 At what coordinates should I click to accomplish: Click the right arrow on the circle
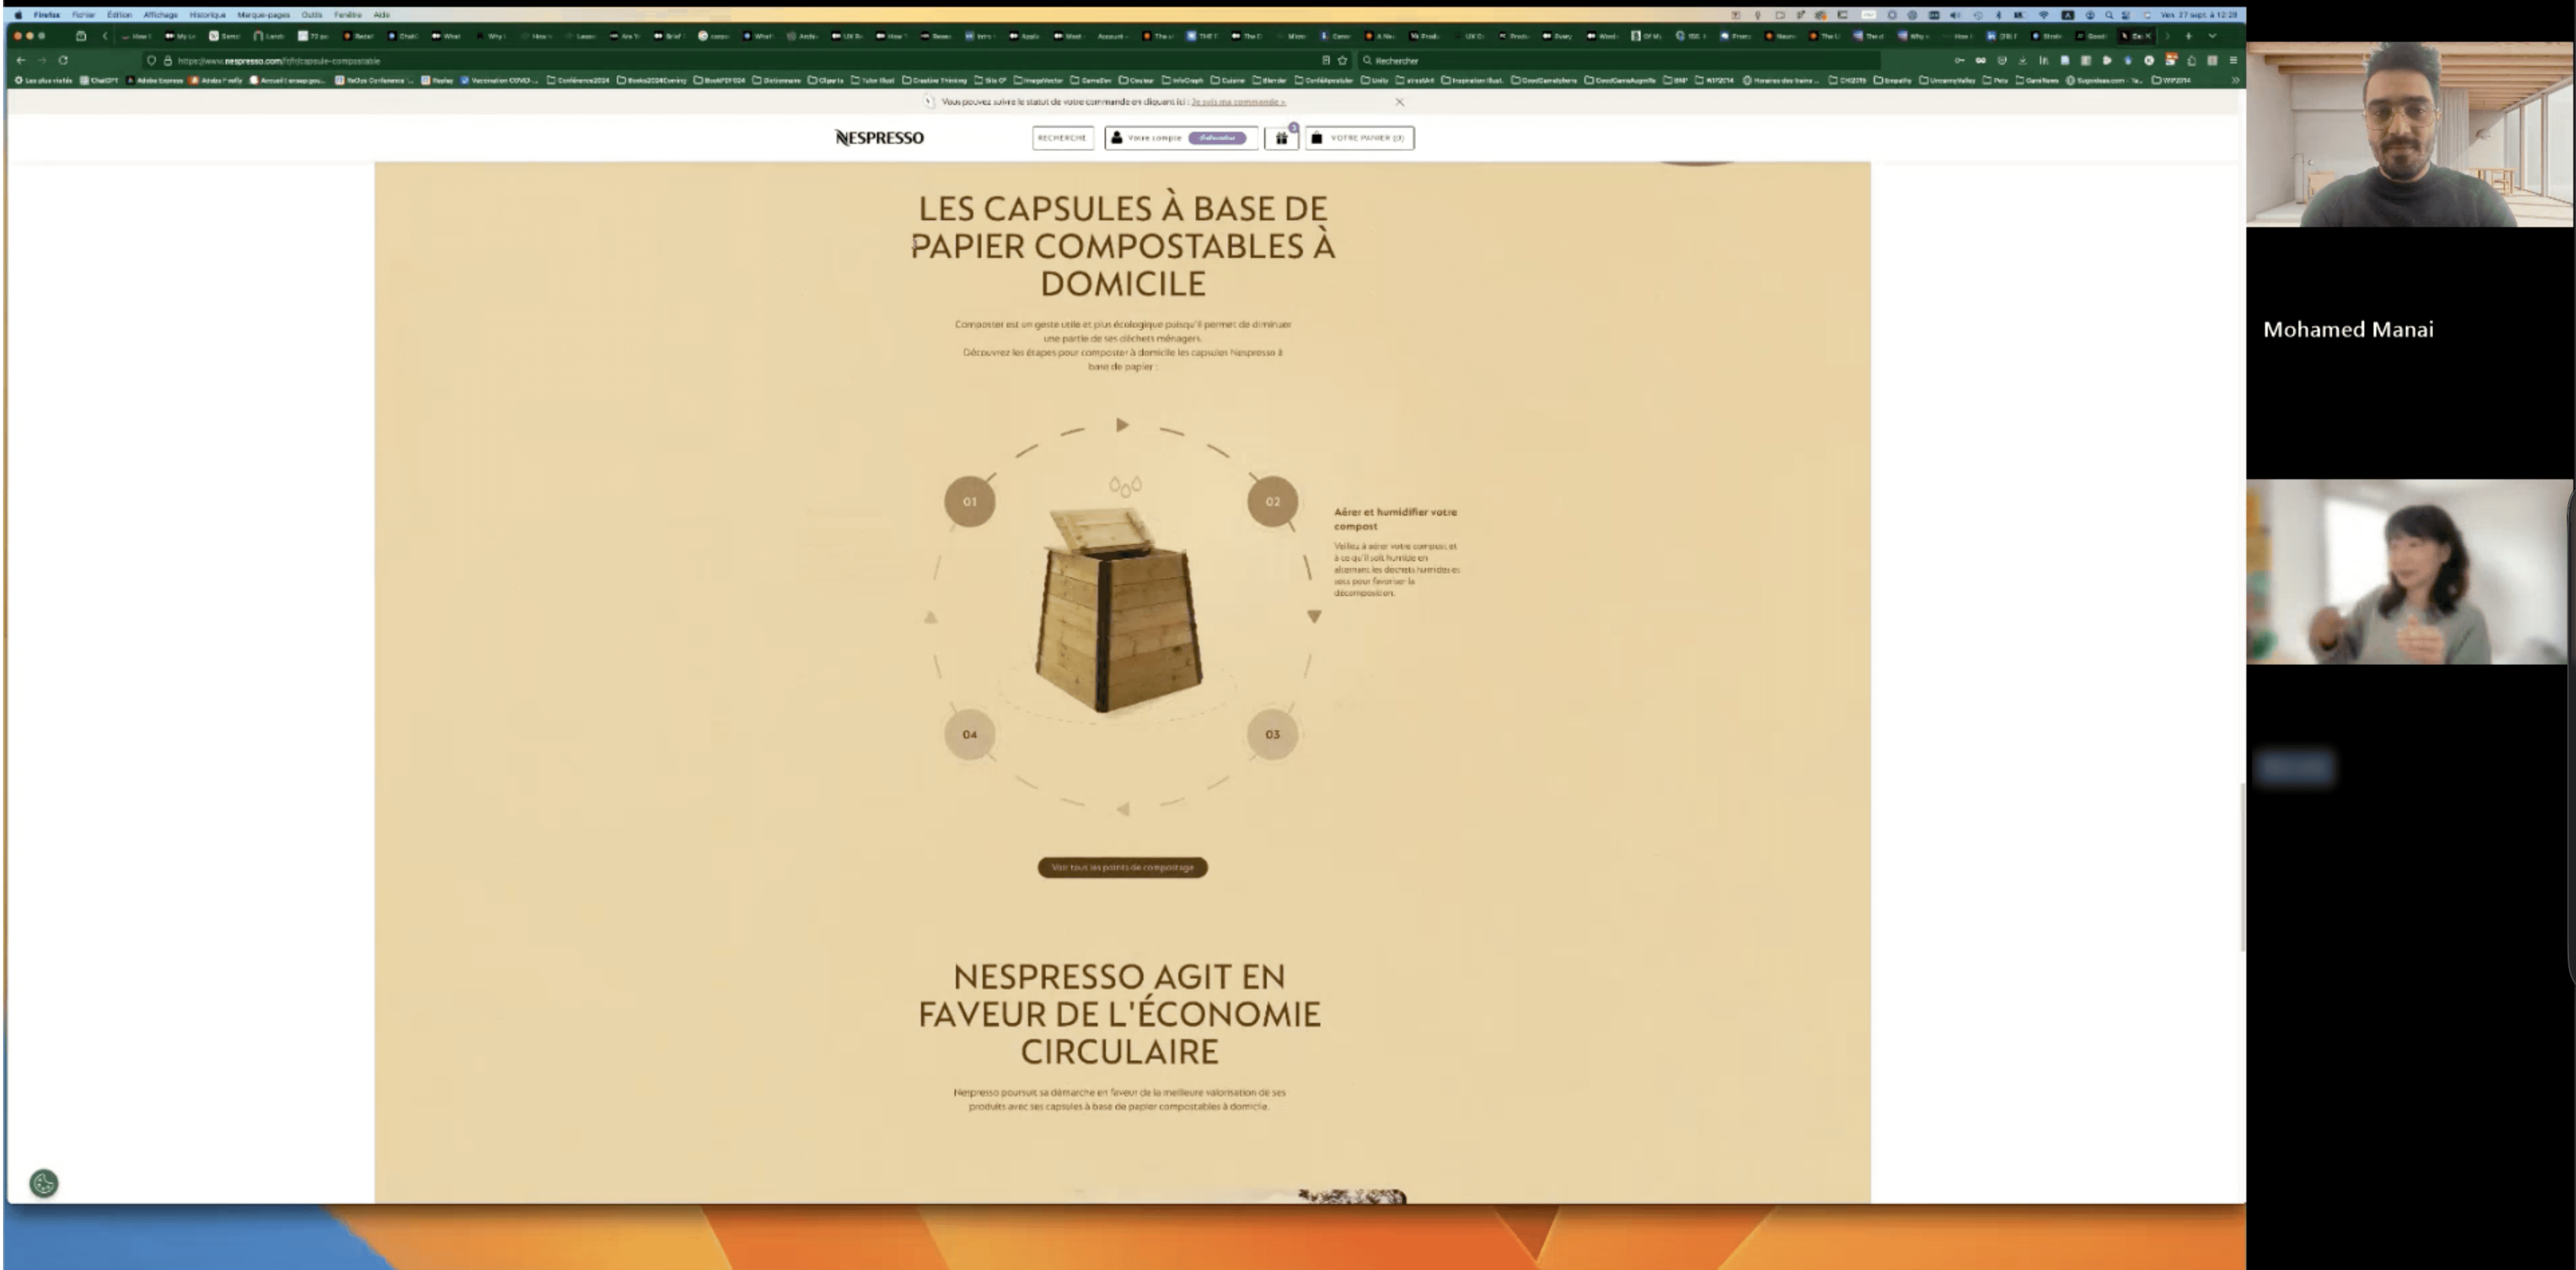[x=1314, y=617]
